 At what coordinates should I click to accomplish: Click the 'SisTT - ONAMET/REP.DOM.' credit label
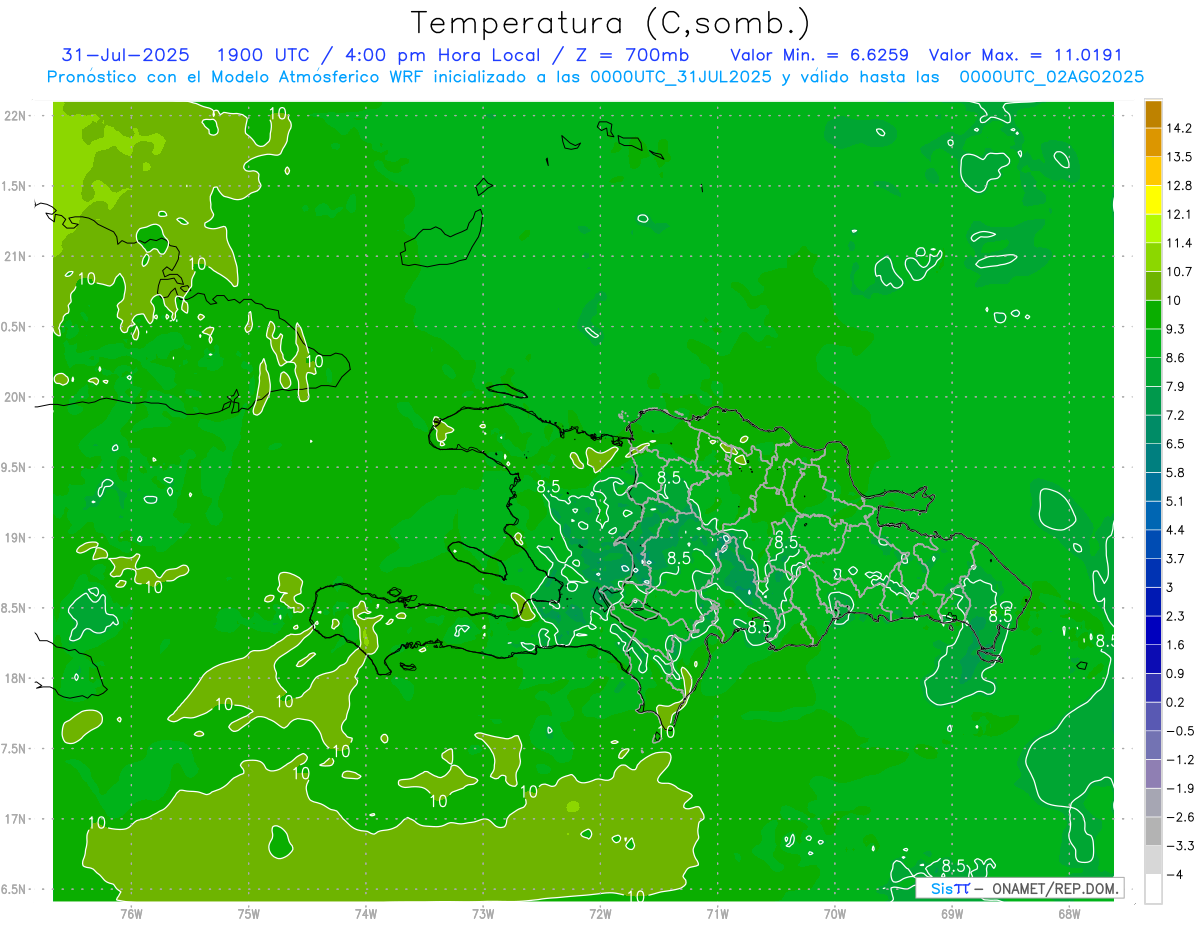pyautogui.click(x=1020, y=888)
